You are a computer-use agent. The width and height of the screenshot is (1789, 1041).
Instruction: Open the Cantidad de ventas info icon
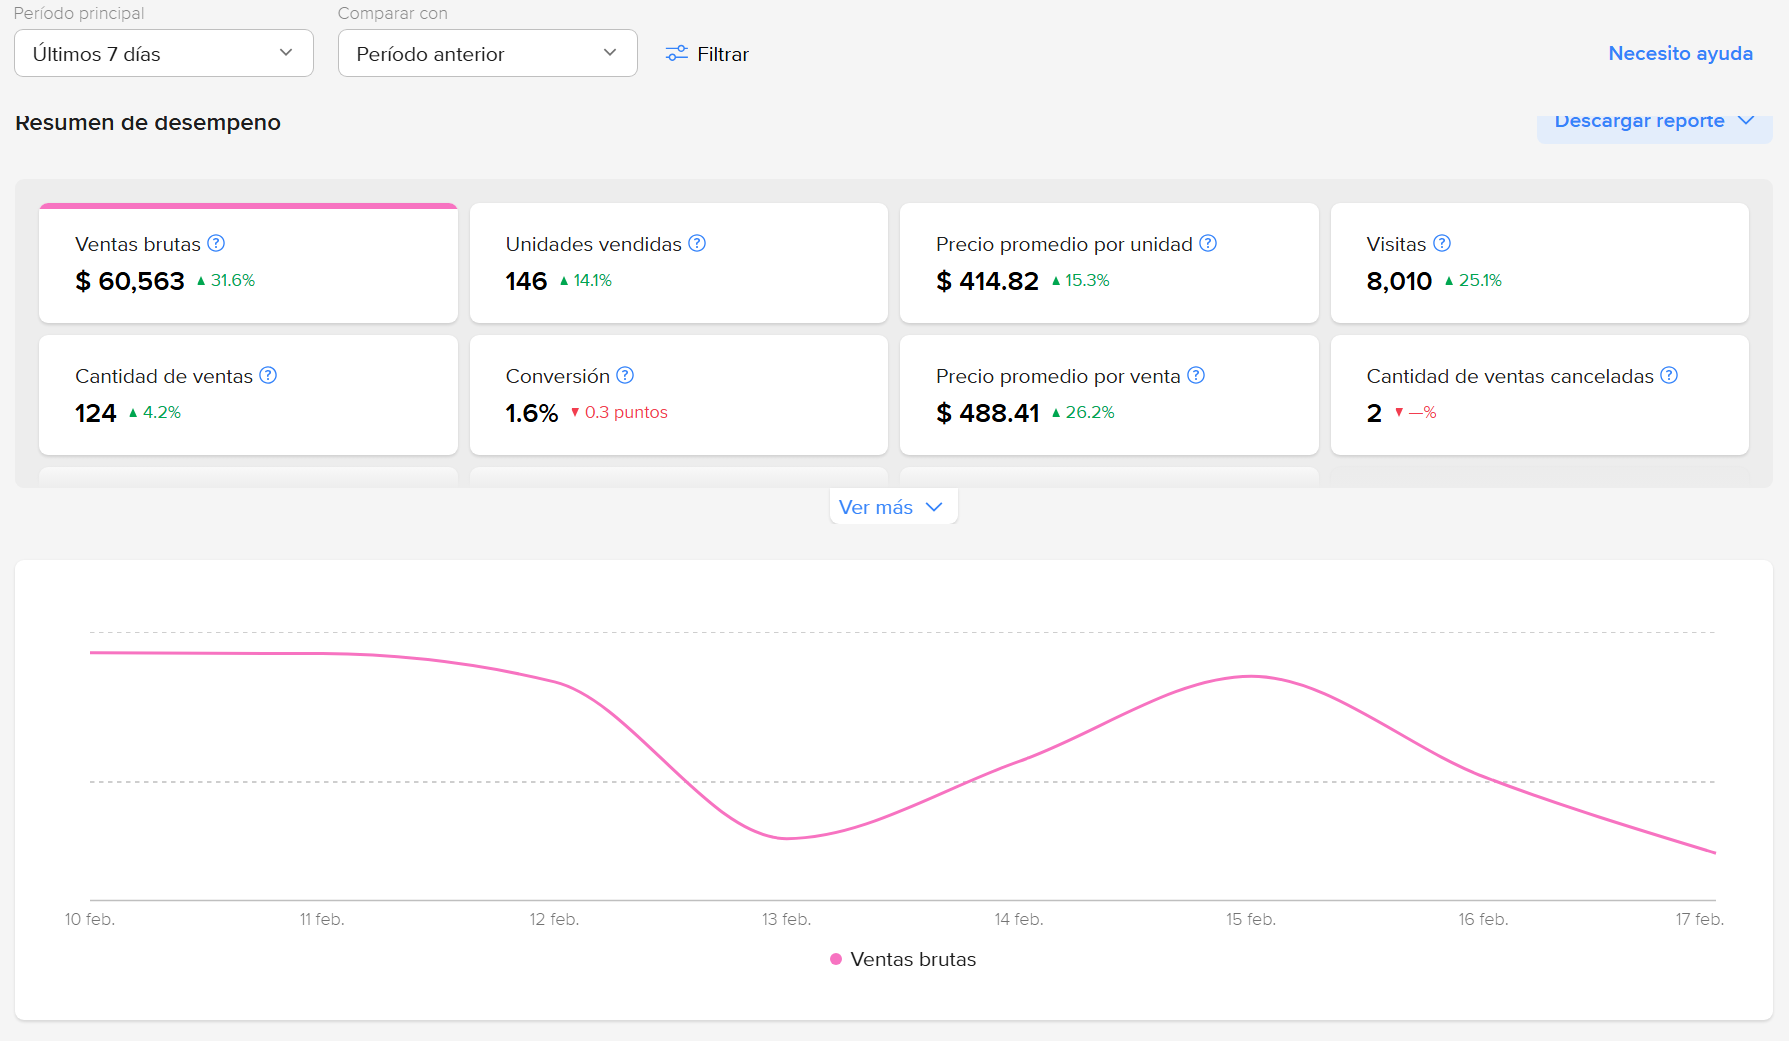pos(268,375)
